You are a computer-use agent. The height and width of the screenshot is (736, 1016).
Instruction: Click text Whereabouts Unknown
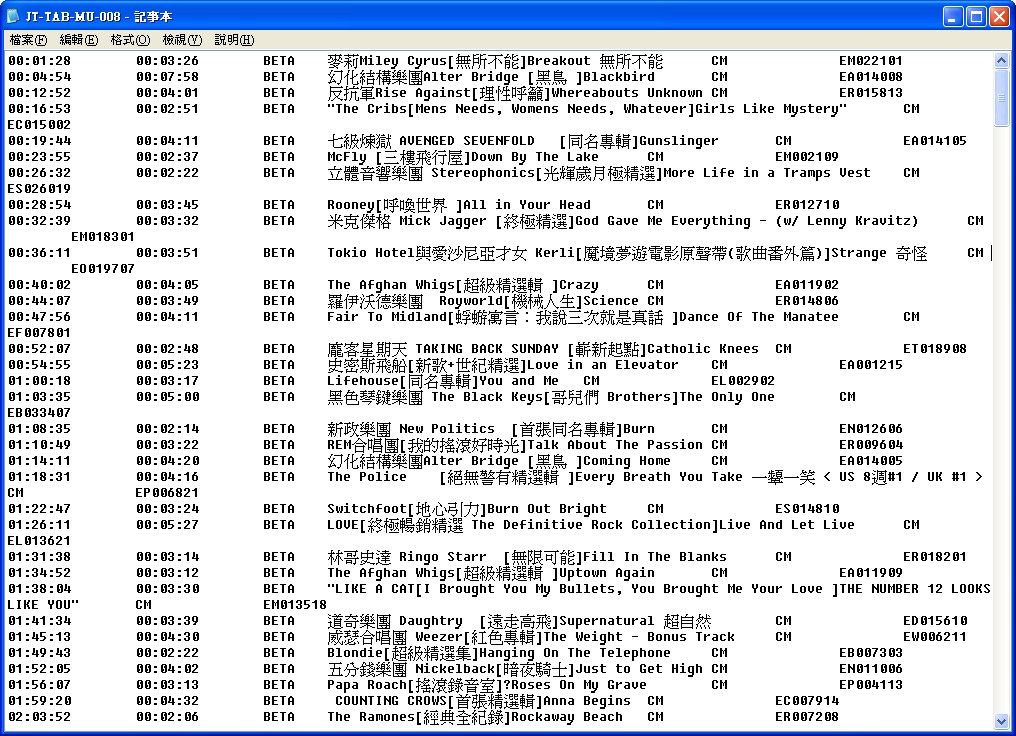click(627, 93)
